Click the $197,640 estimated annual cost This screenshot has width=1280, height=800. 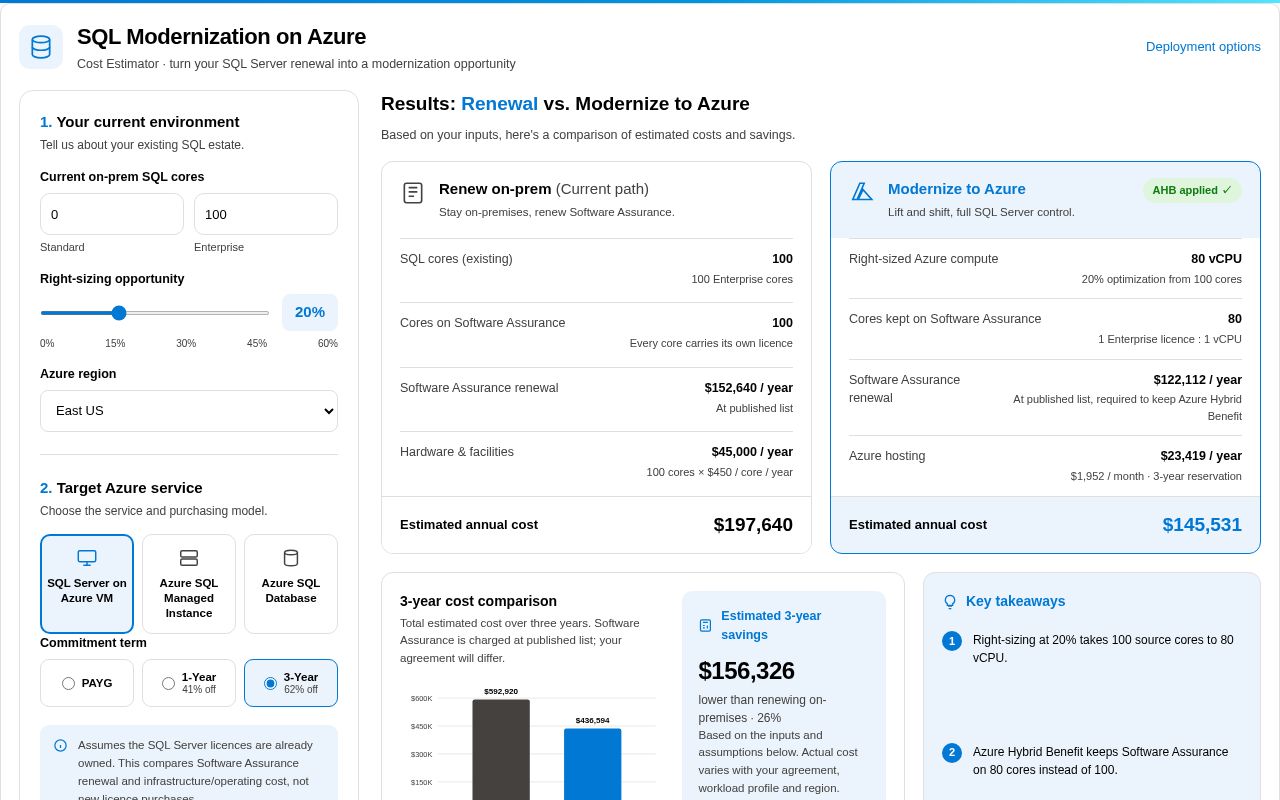click(753, 525)
